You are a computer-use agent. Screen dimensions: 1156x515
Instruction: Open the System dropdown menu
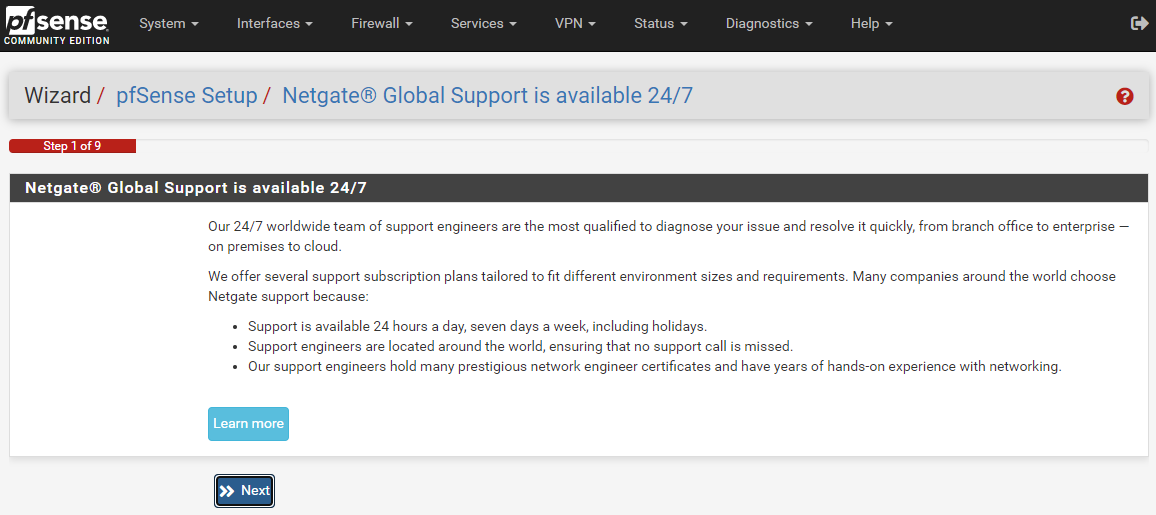pos(169,24)
